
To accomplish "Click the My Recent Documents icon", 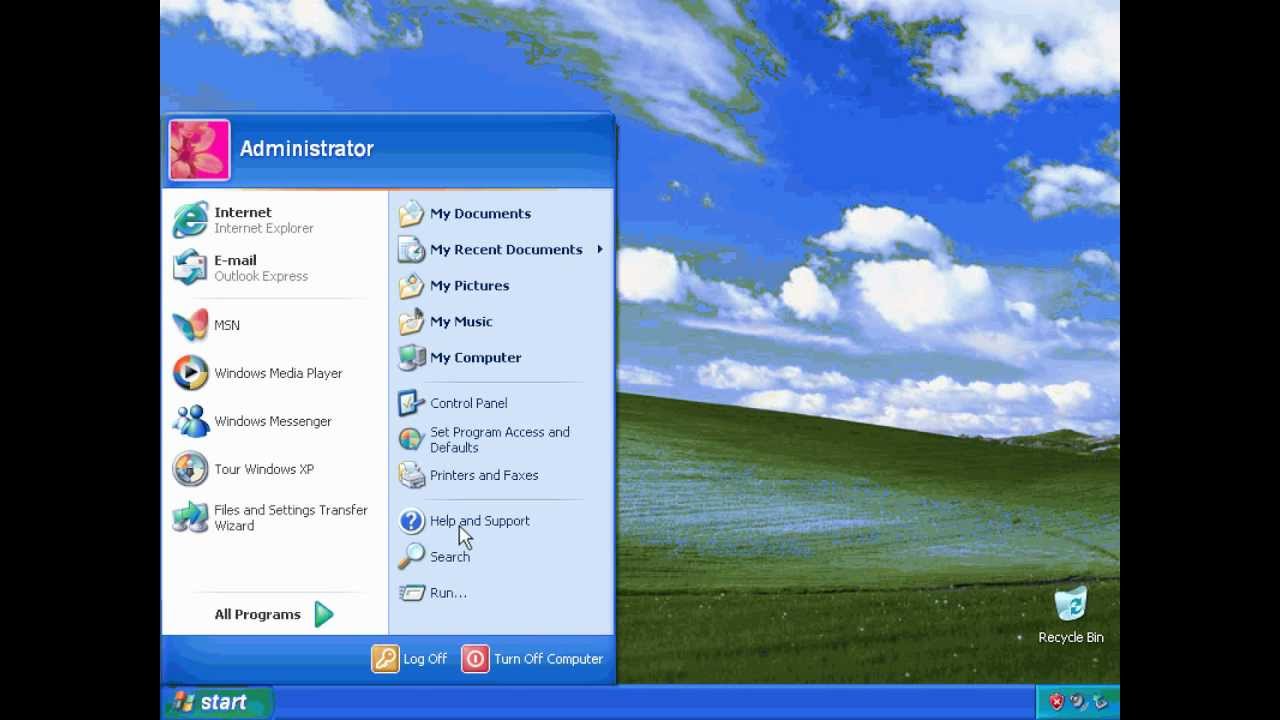I will 411,249.
